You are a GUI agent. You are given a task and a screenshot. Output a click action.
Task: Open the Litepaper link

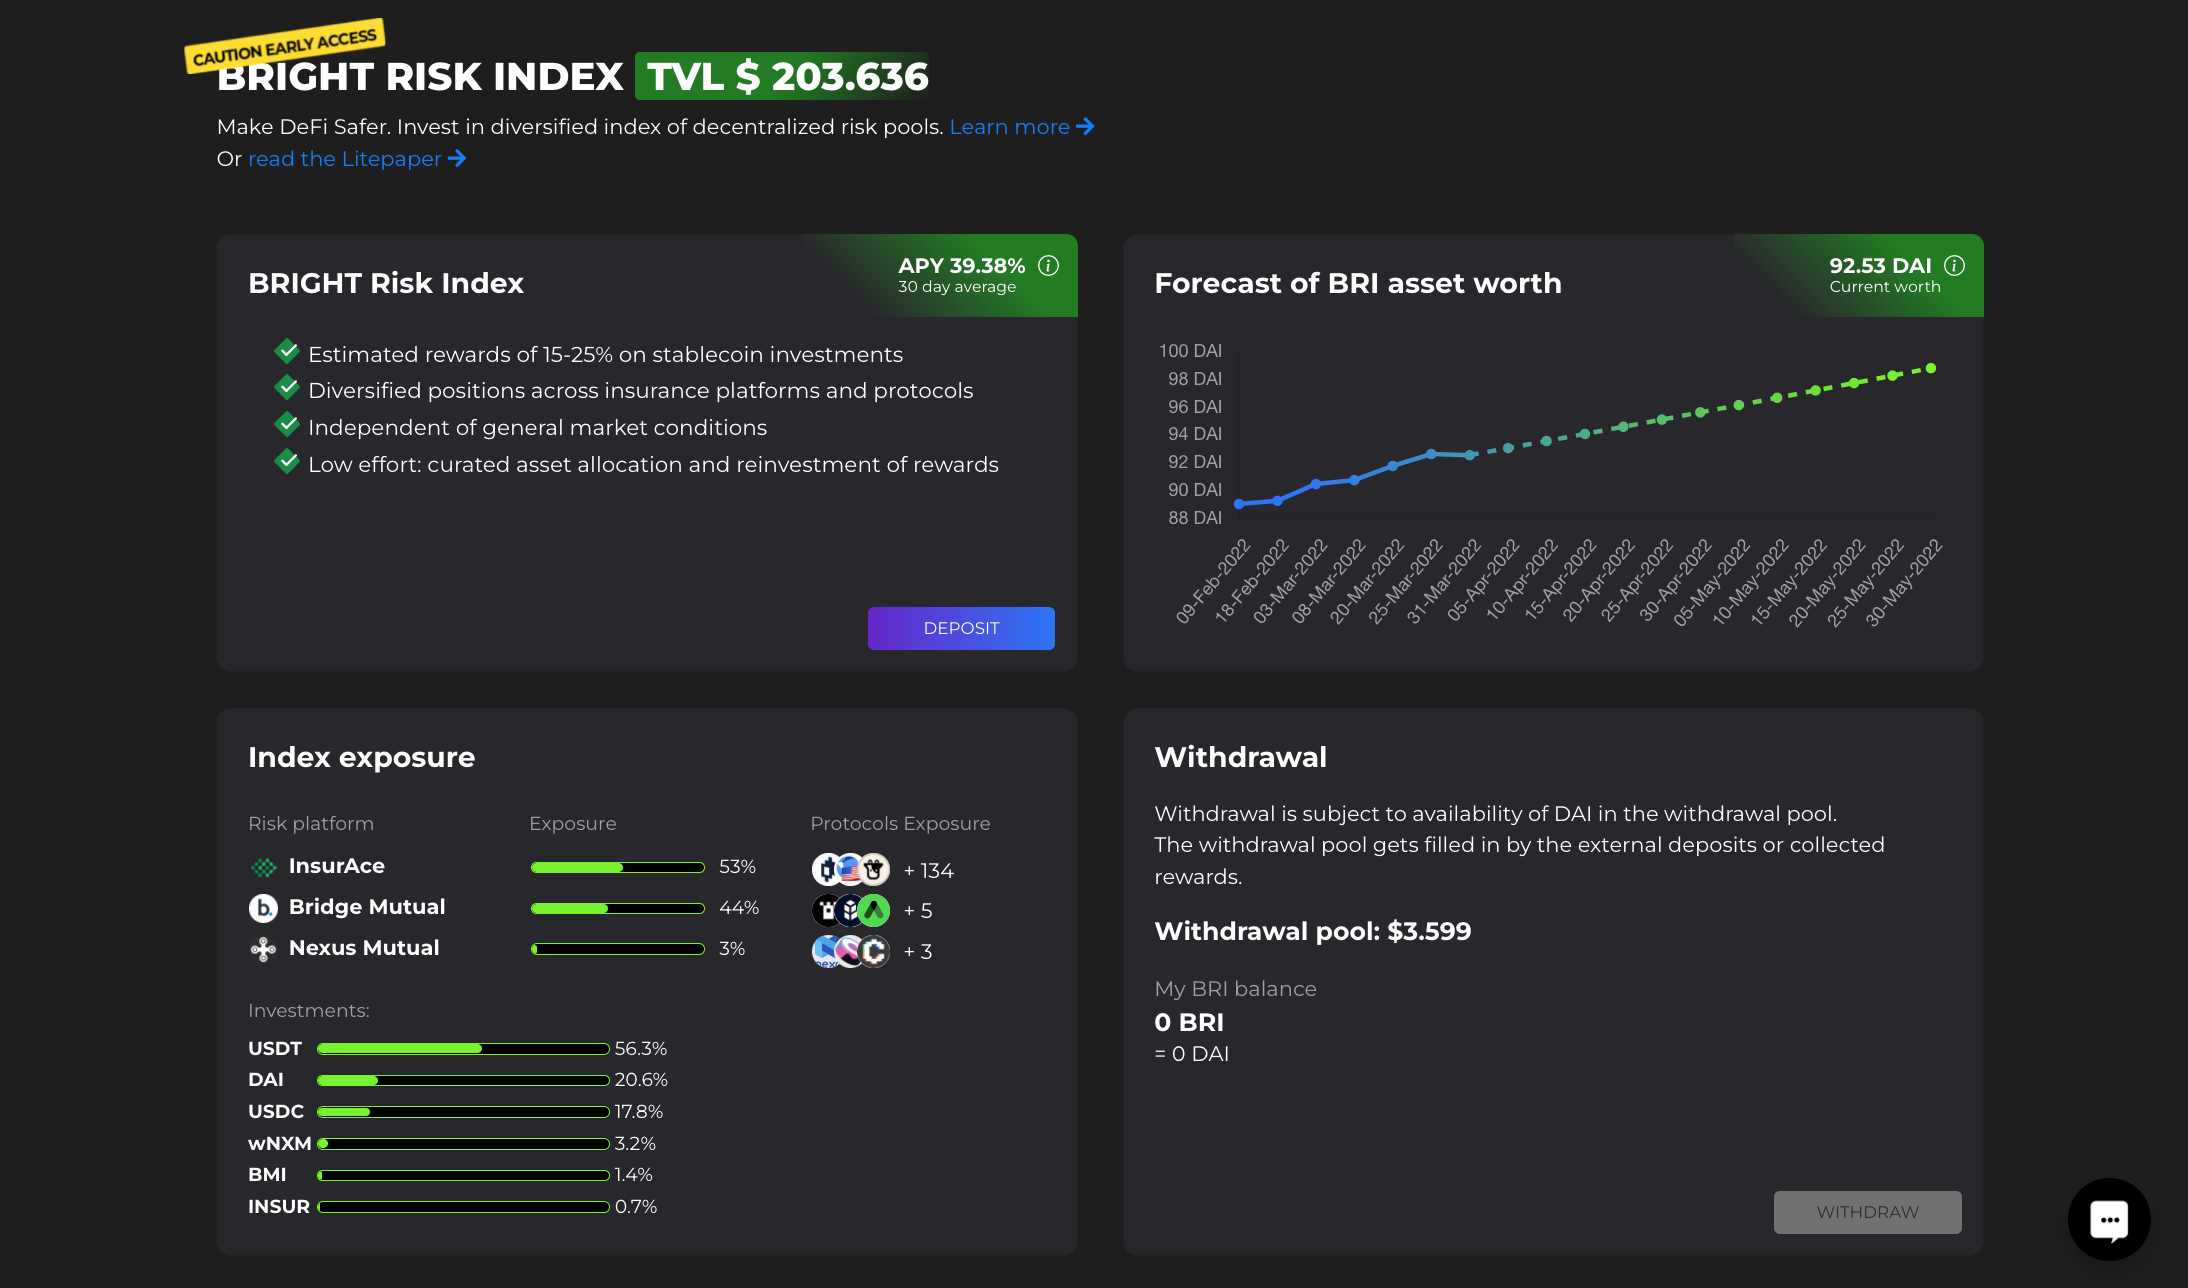click(344, 158)
